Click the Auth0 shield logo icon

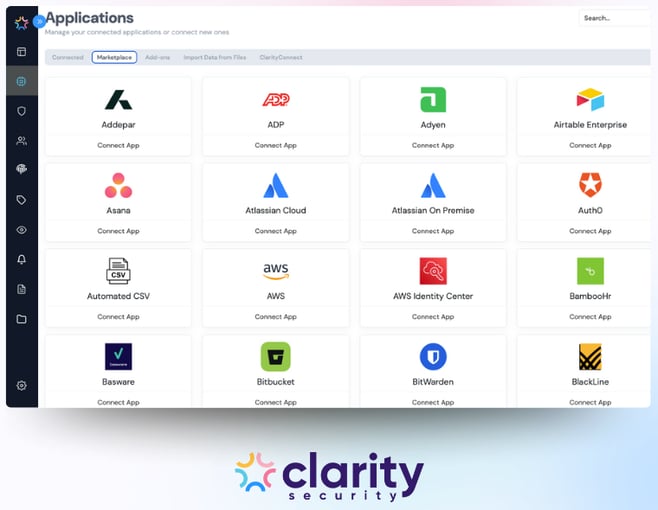(590, 185)
